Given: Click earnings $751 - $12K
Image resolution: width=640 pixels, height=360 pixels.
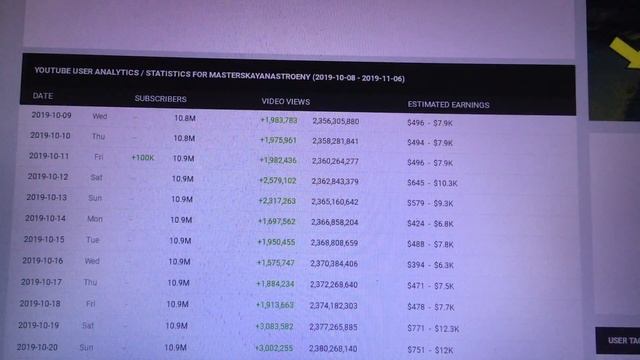Looking at the screenshot, I should pyautogui.click(x=430, y=350).
